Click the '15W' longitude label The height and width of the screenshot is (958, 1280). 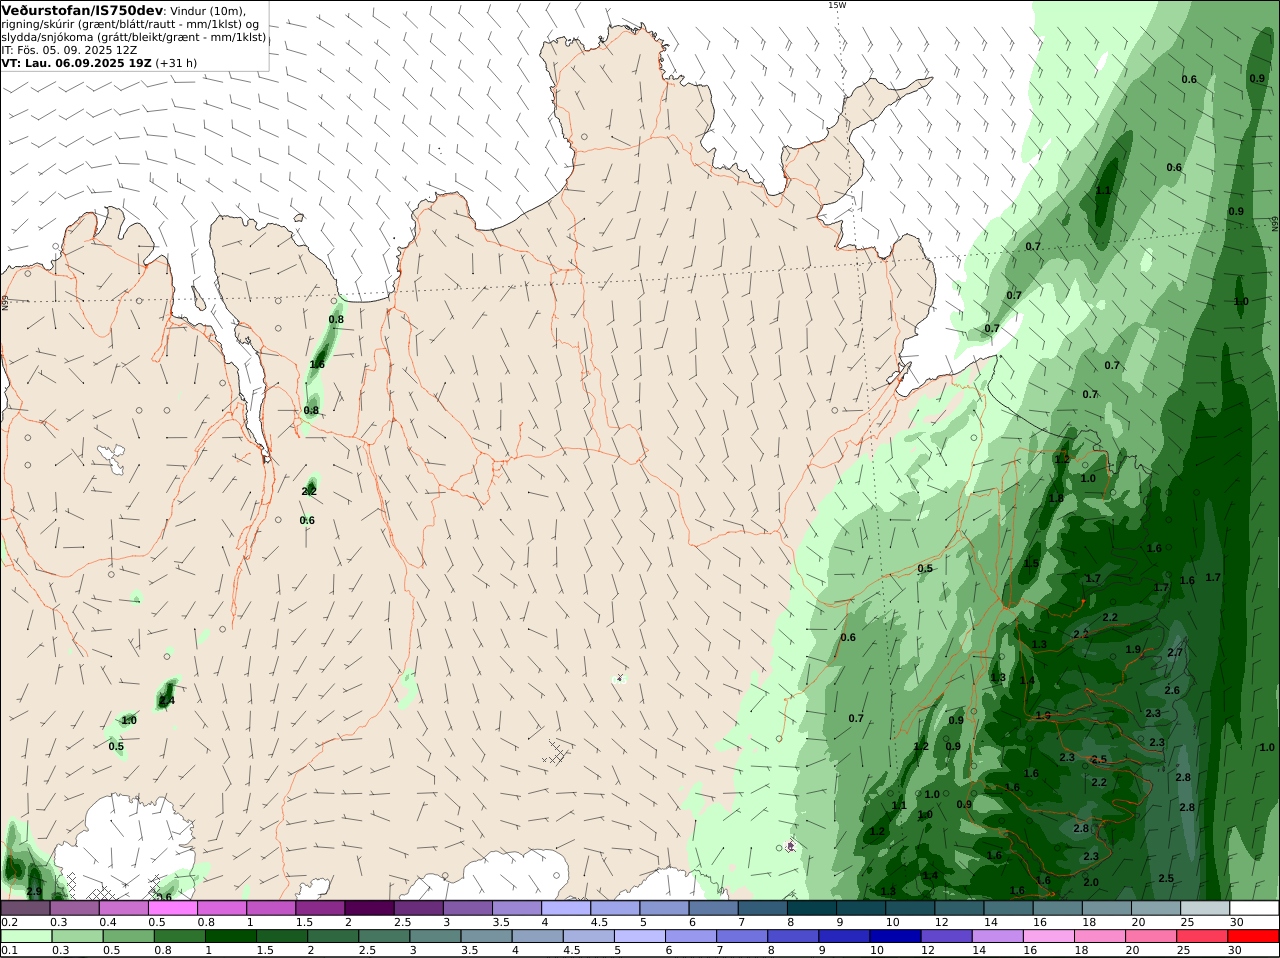[x=836, y=5]
